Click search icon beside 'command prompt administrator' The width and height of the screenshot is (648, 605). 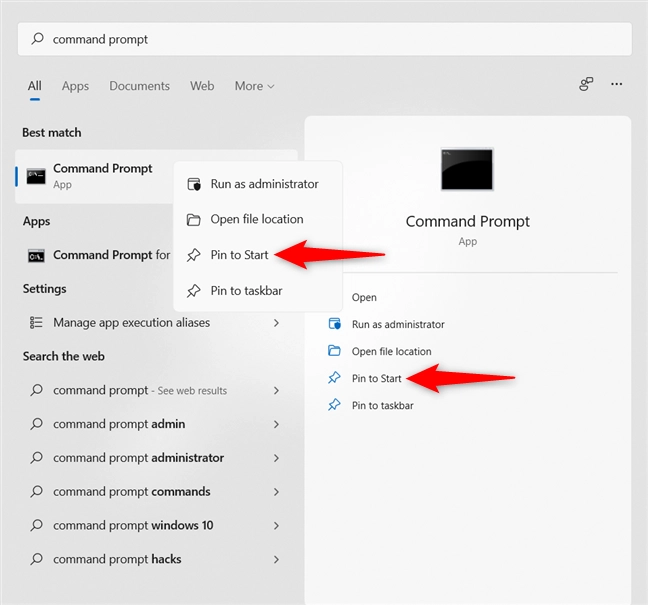click(36, 458)
